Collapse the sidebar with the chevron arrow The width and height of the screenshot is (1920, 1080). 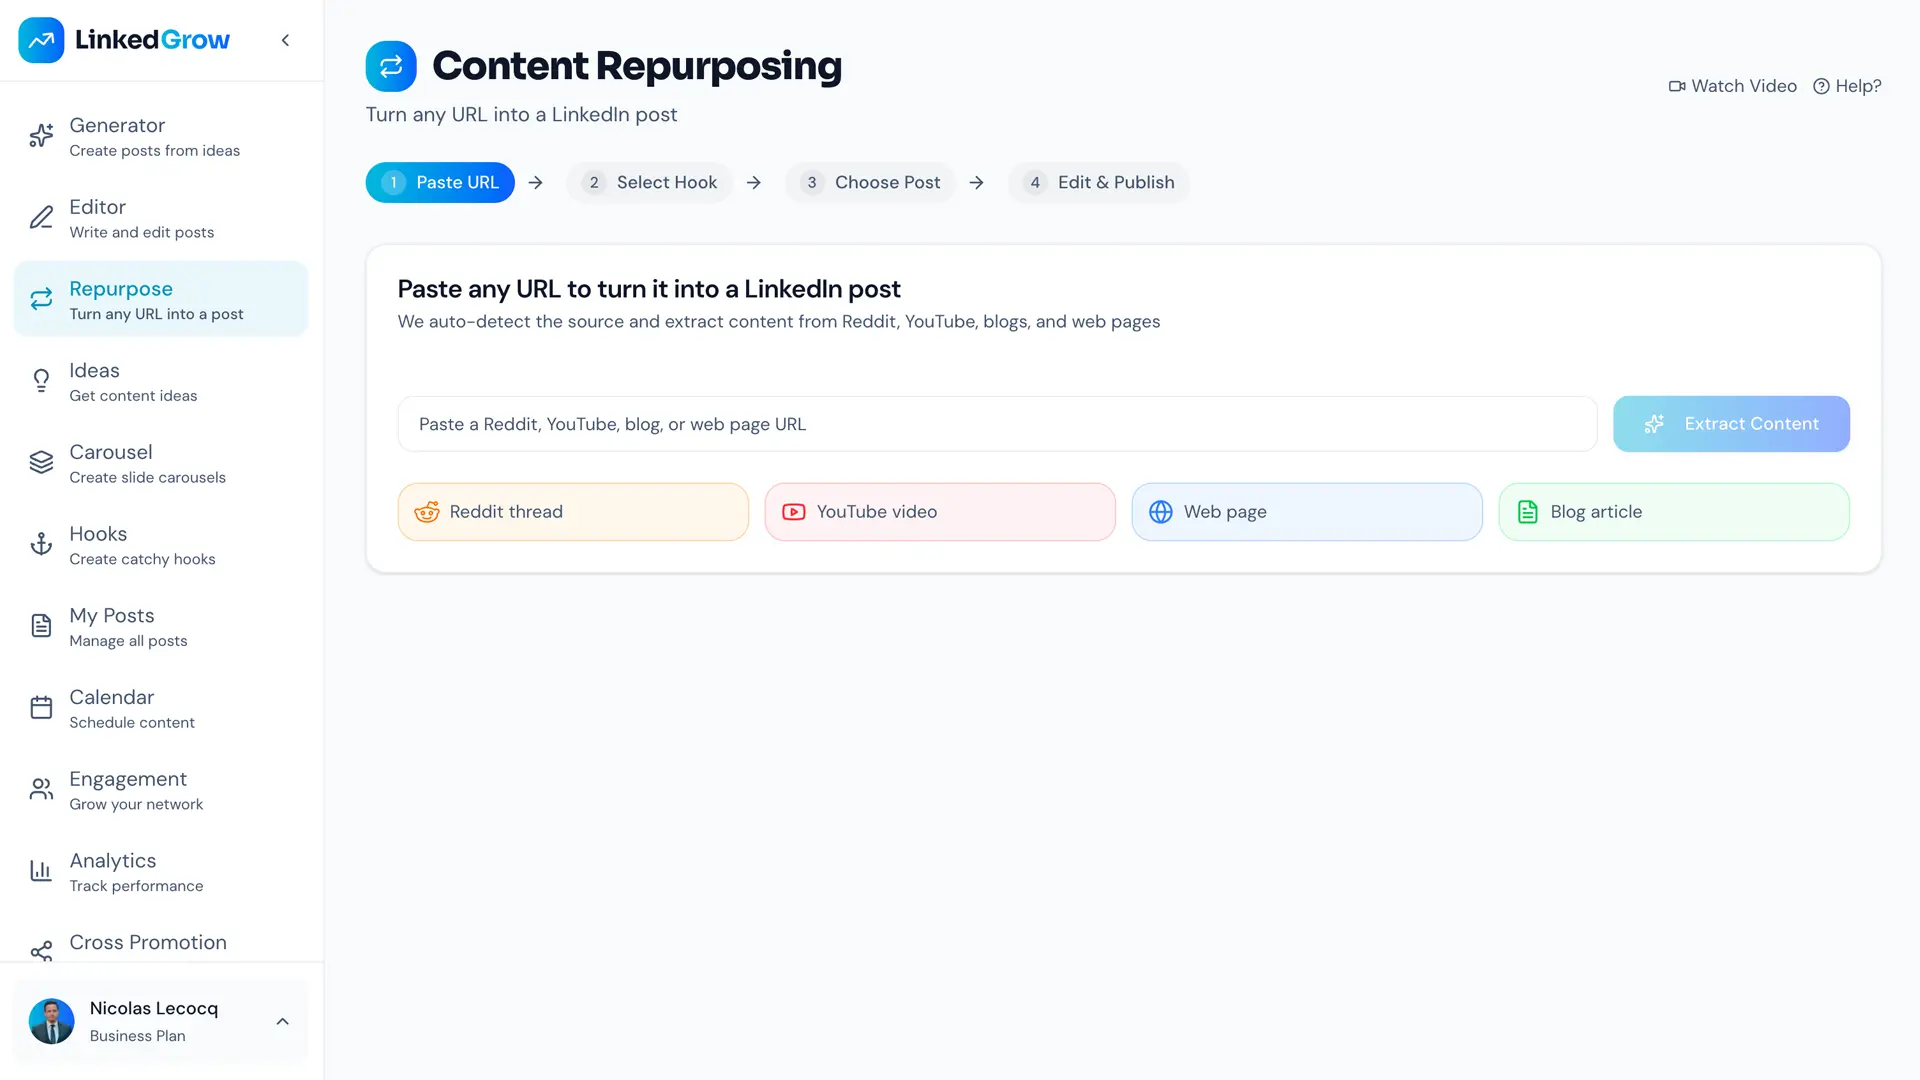[x=285, y=40]
